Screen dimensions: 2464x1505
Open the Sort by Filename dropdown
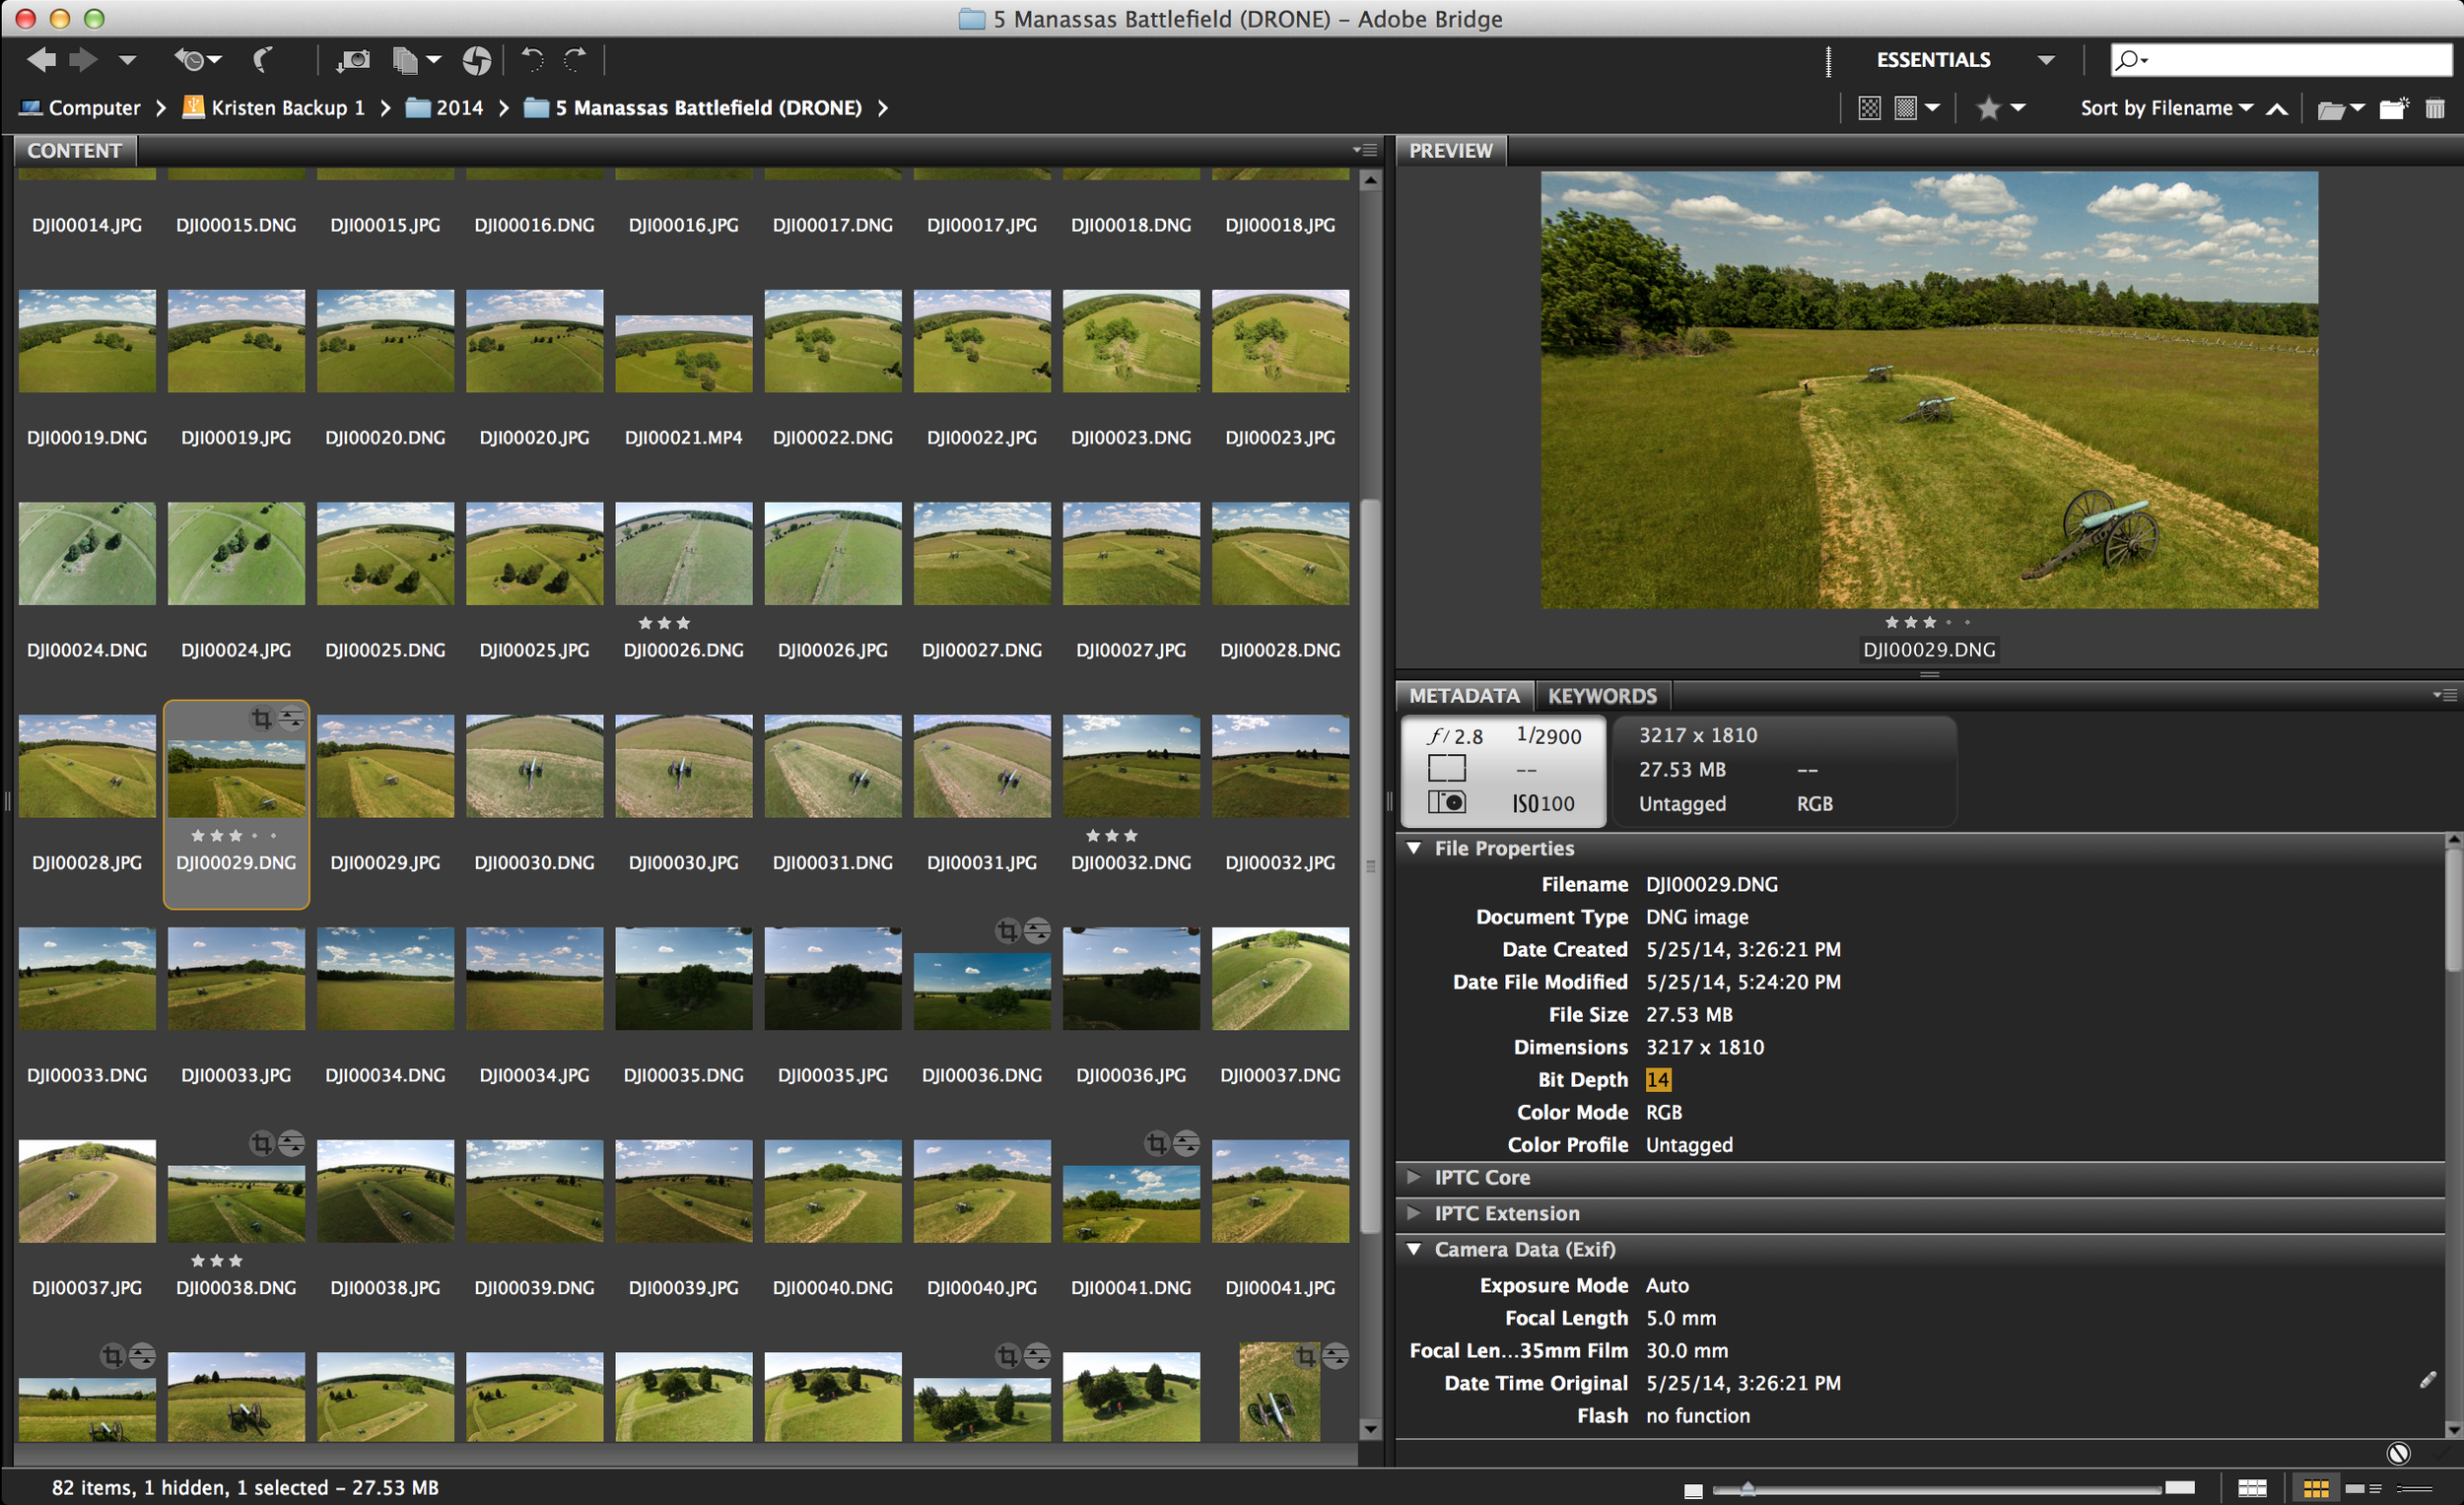(x=2166, y=108)
